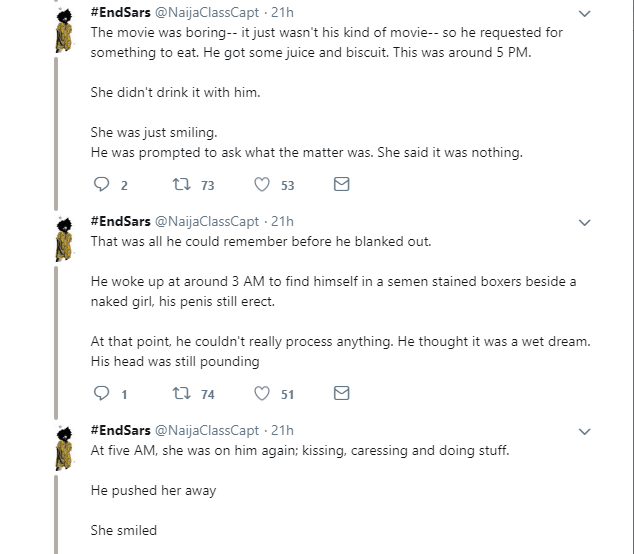Select #EndSars name on the five AM tweet
634x554 pixels.
point(120,431)
